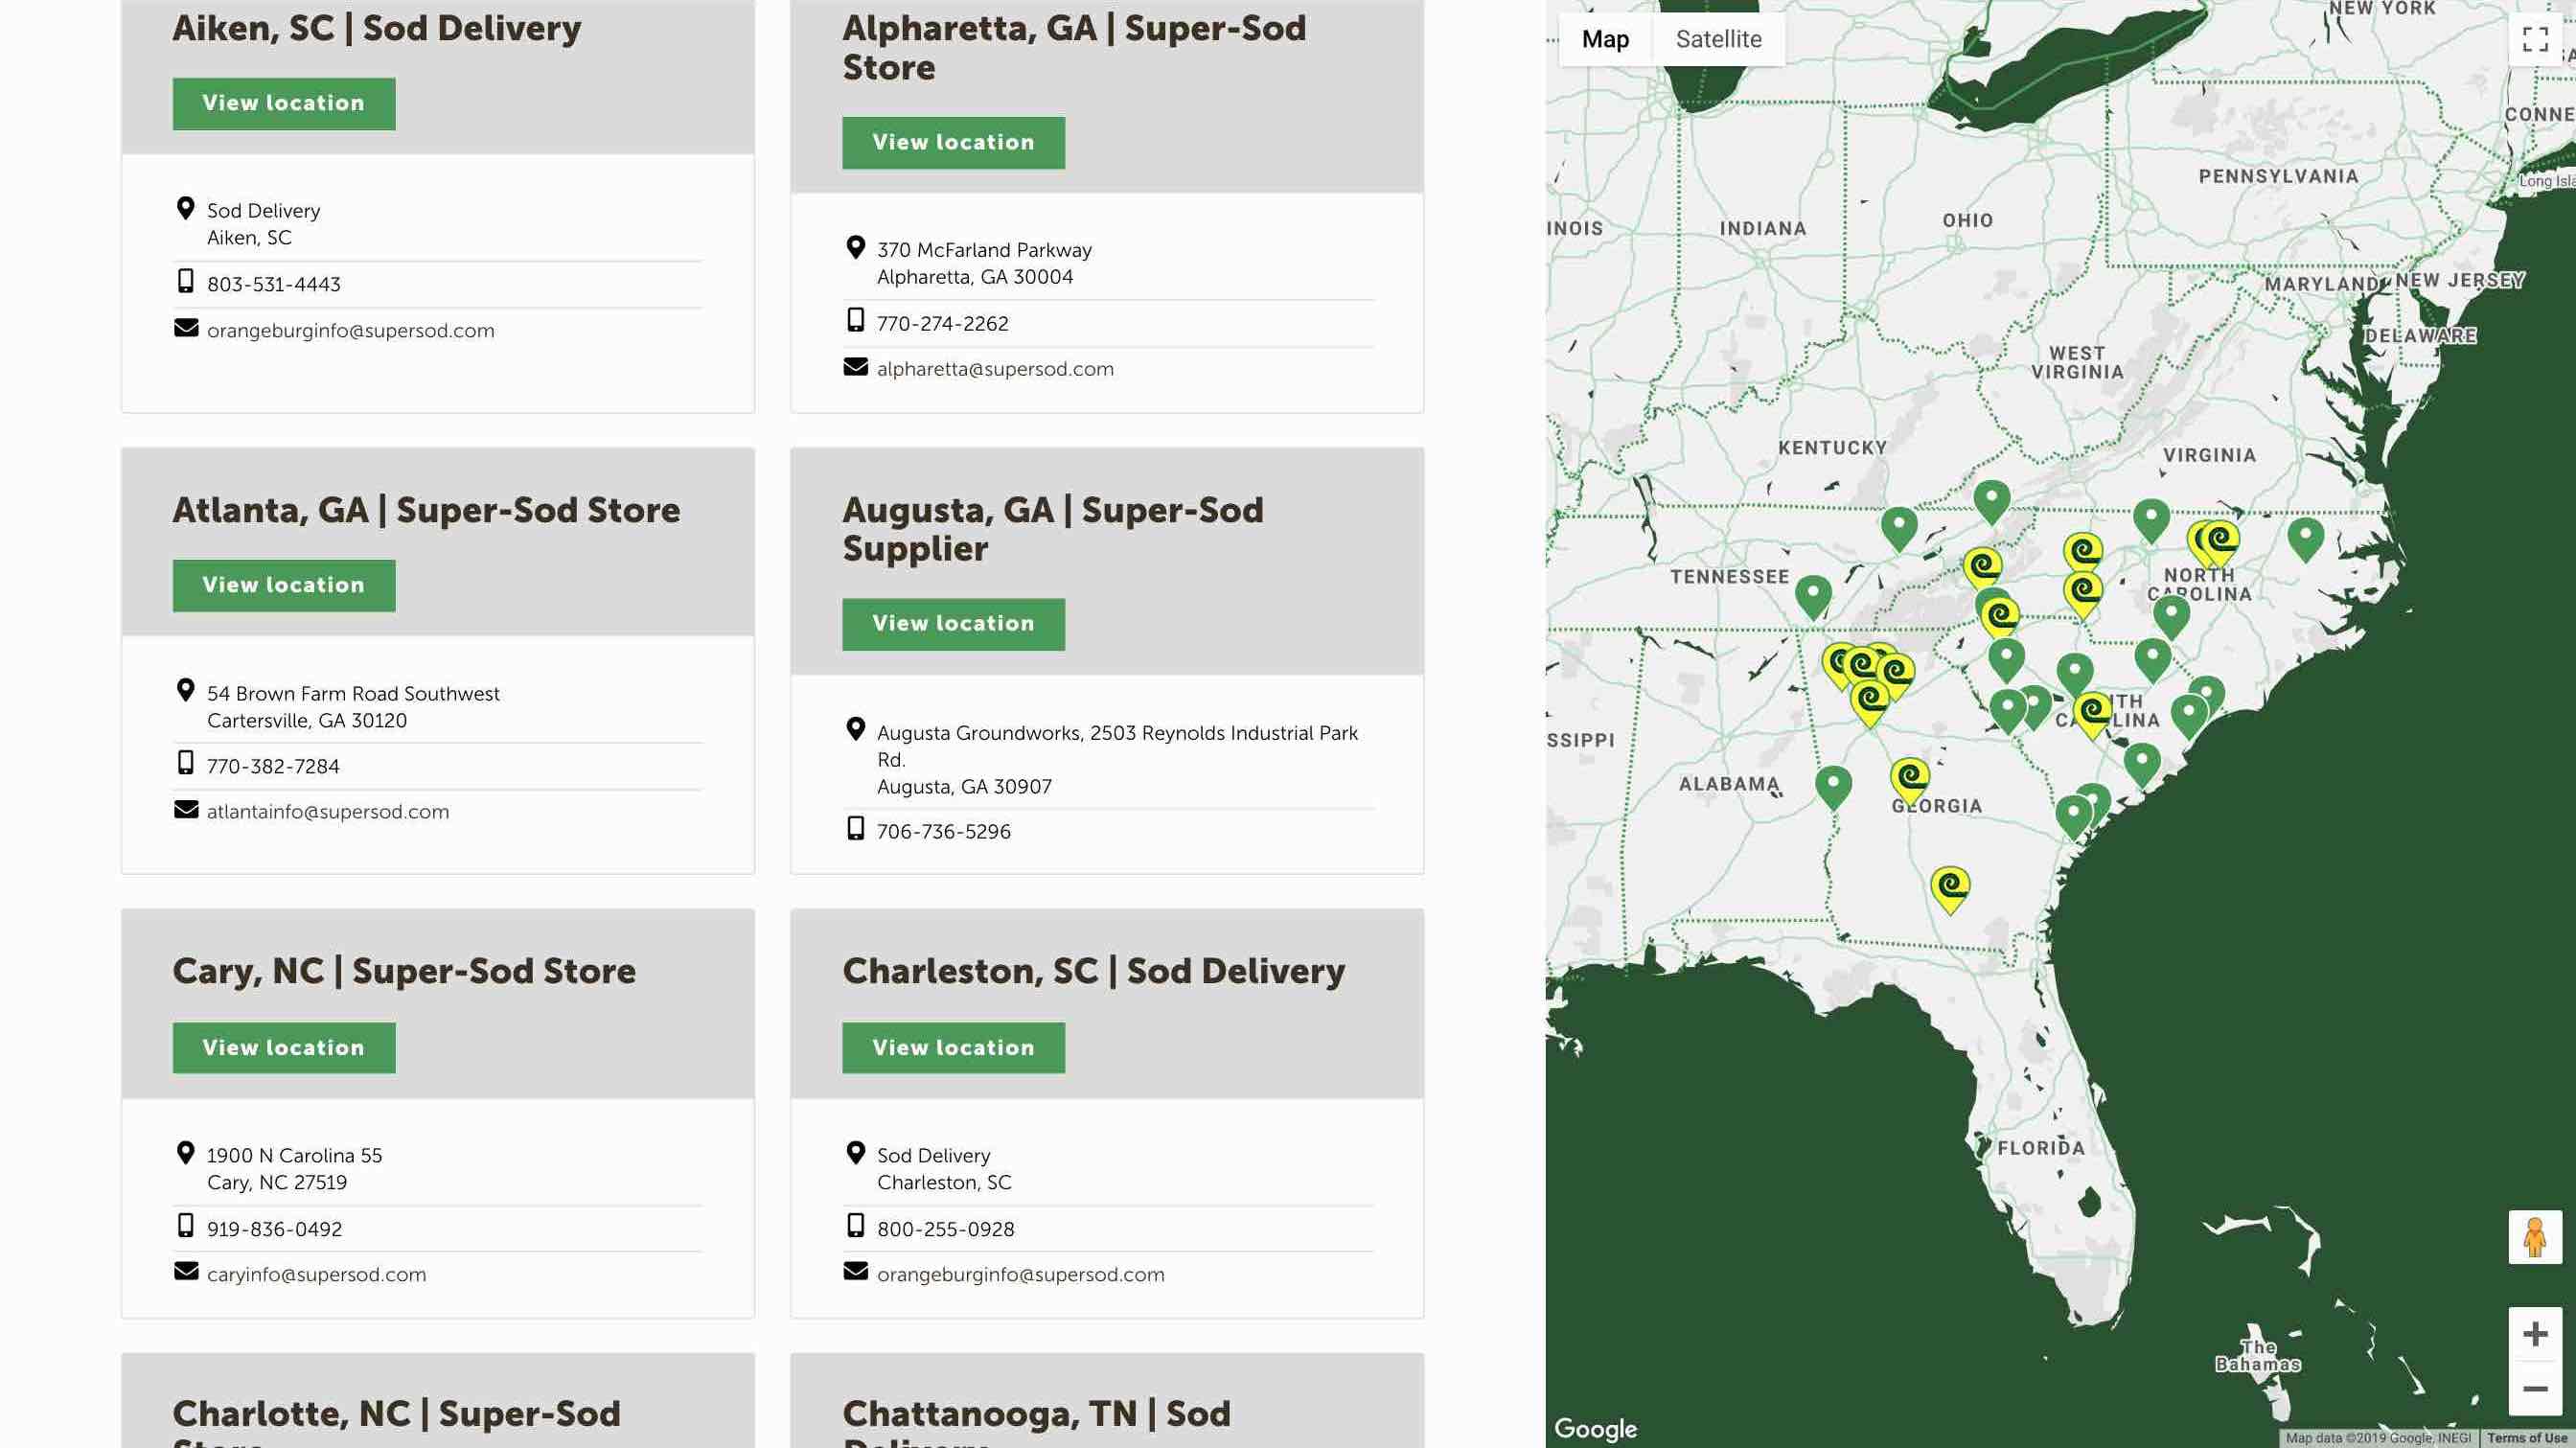Select the green marker beside the ALABAMA label
The image size is (2576, 1448).
[1833, 787]
